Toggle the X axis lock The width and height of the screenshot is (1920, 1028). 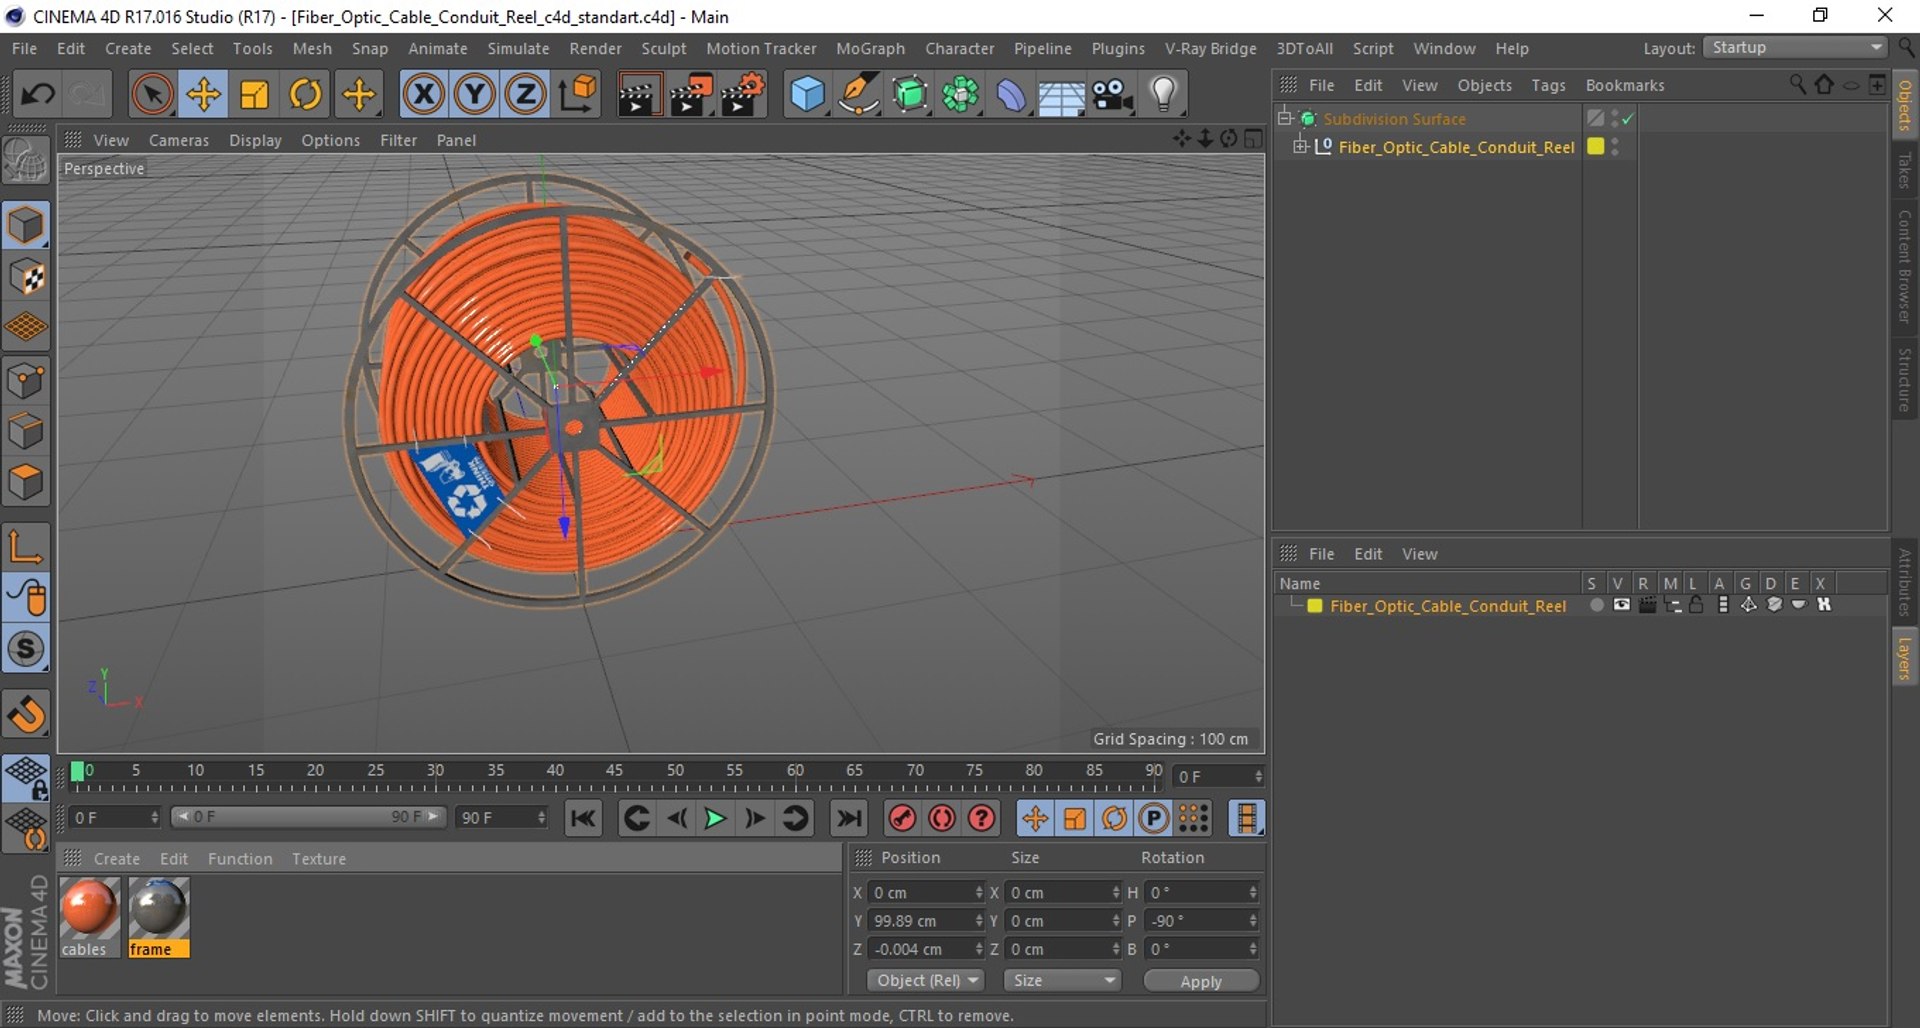pos(423,95)
